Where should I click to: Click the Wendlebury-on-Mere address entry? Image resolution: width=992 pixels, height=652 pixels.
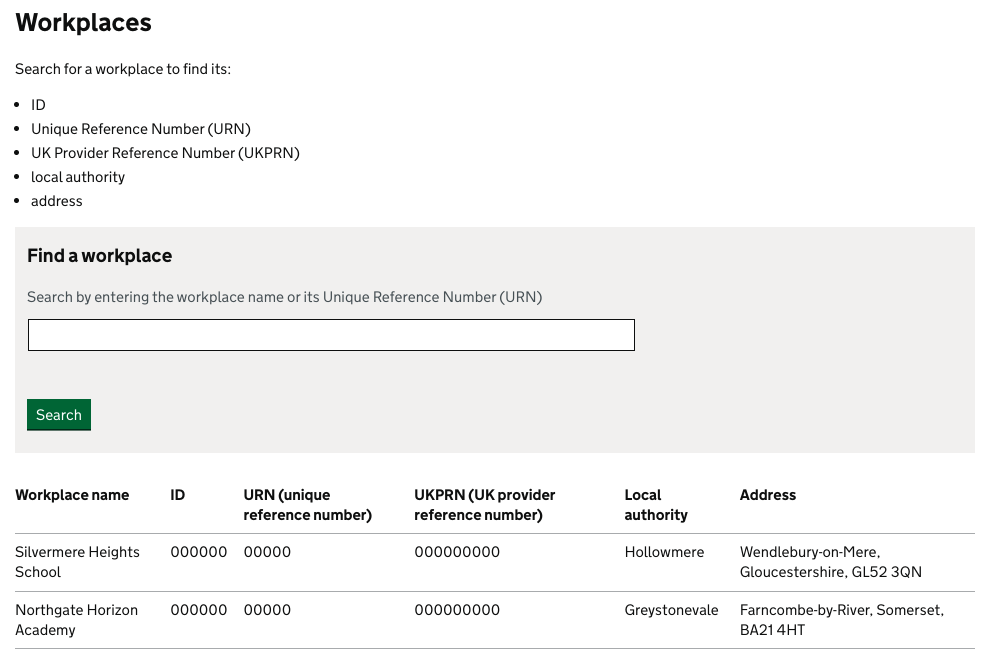tap(831, 562)
